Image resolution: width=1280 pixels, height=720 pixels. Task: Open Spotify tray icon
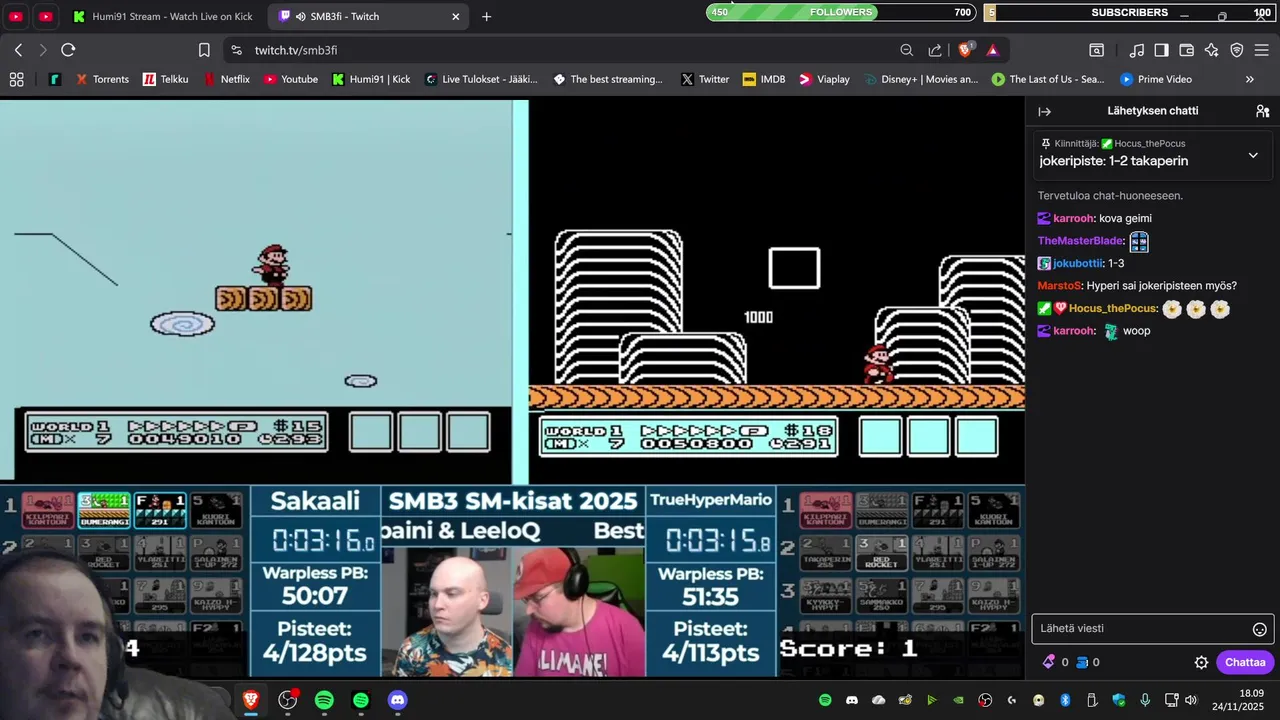[x=825, y=700]
